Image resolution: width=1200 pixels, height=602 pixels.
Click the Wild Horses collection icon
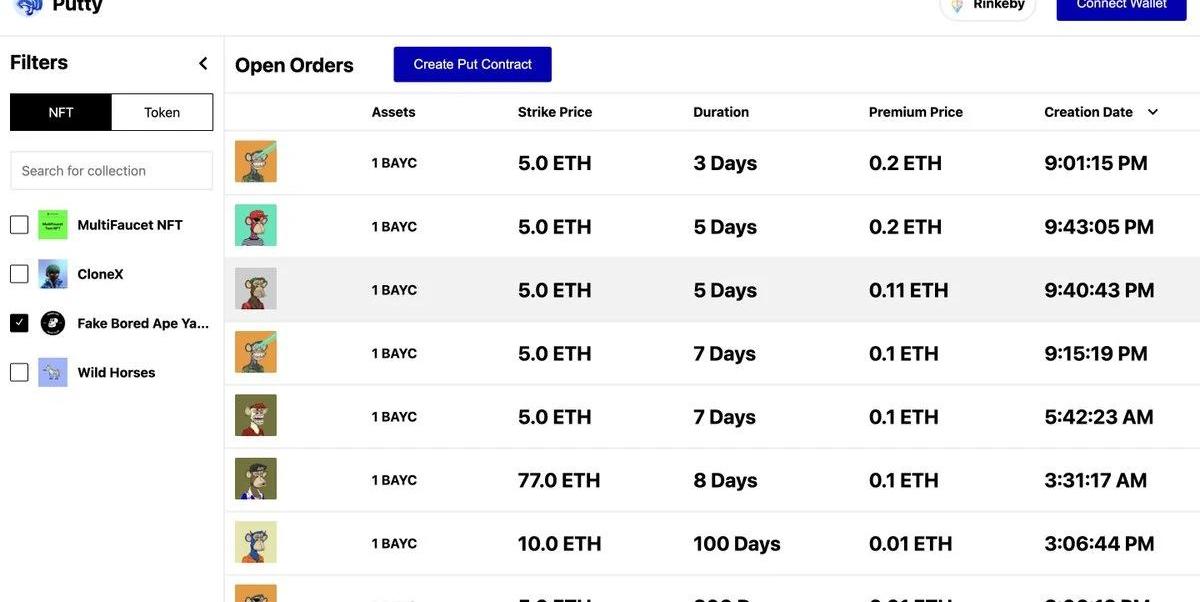tap(53, 372)
